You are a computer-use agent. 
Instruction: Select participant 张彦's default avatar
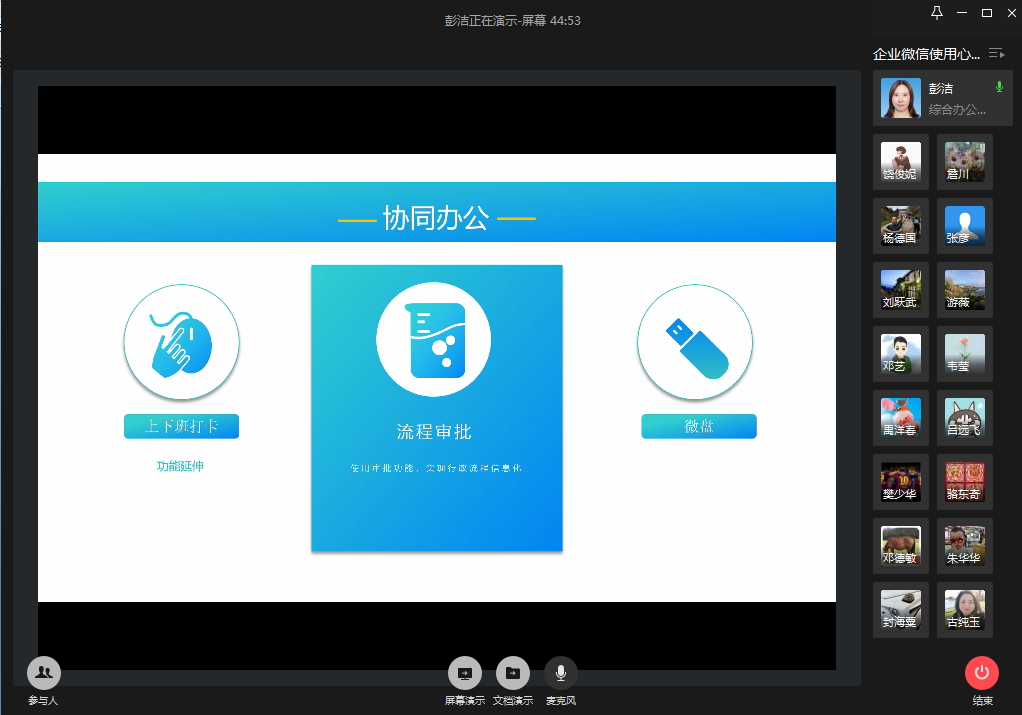[965, 225]
